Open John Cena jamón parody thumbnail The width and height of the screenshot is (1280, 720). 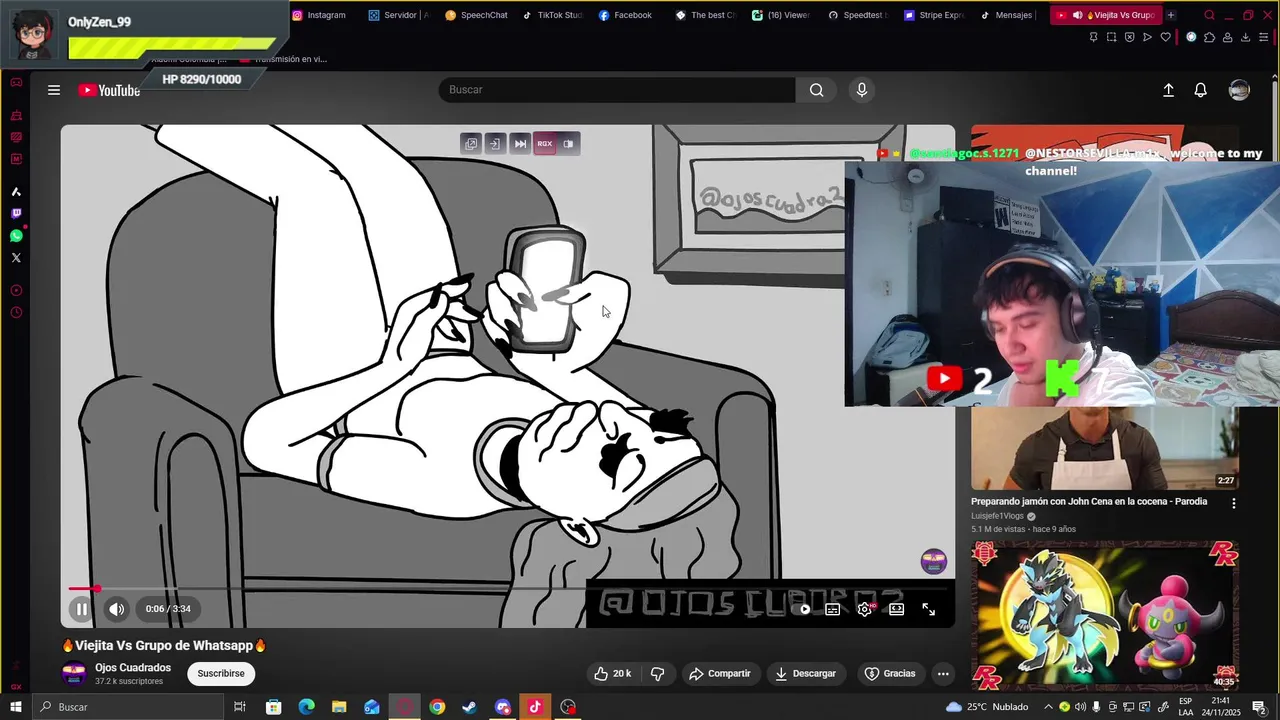(x=1105, y=448)
